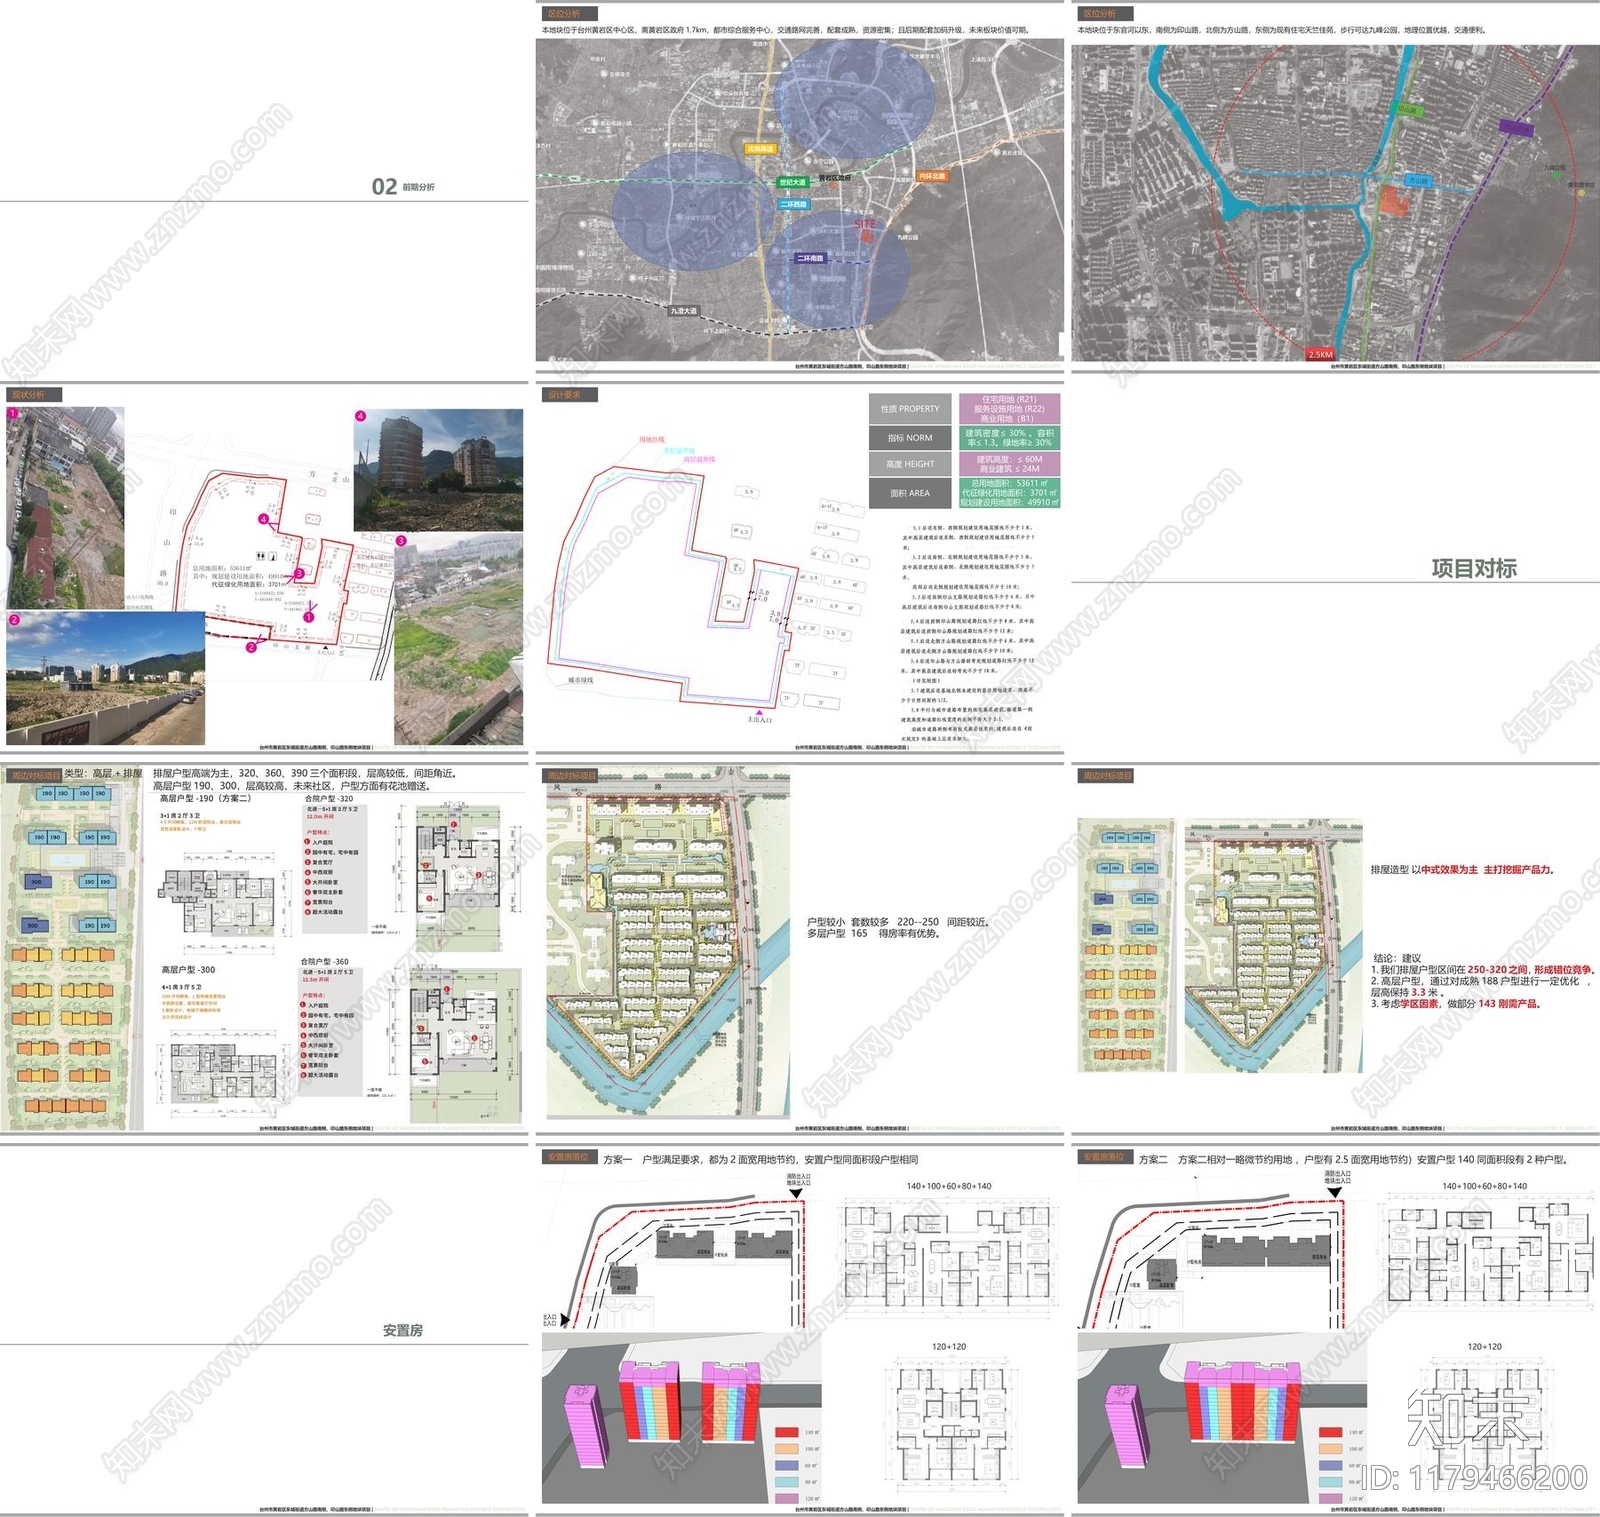
Task: Click the green 建筑密度≤30% norm cell
Action: pos(1009,437)
